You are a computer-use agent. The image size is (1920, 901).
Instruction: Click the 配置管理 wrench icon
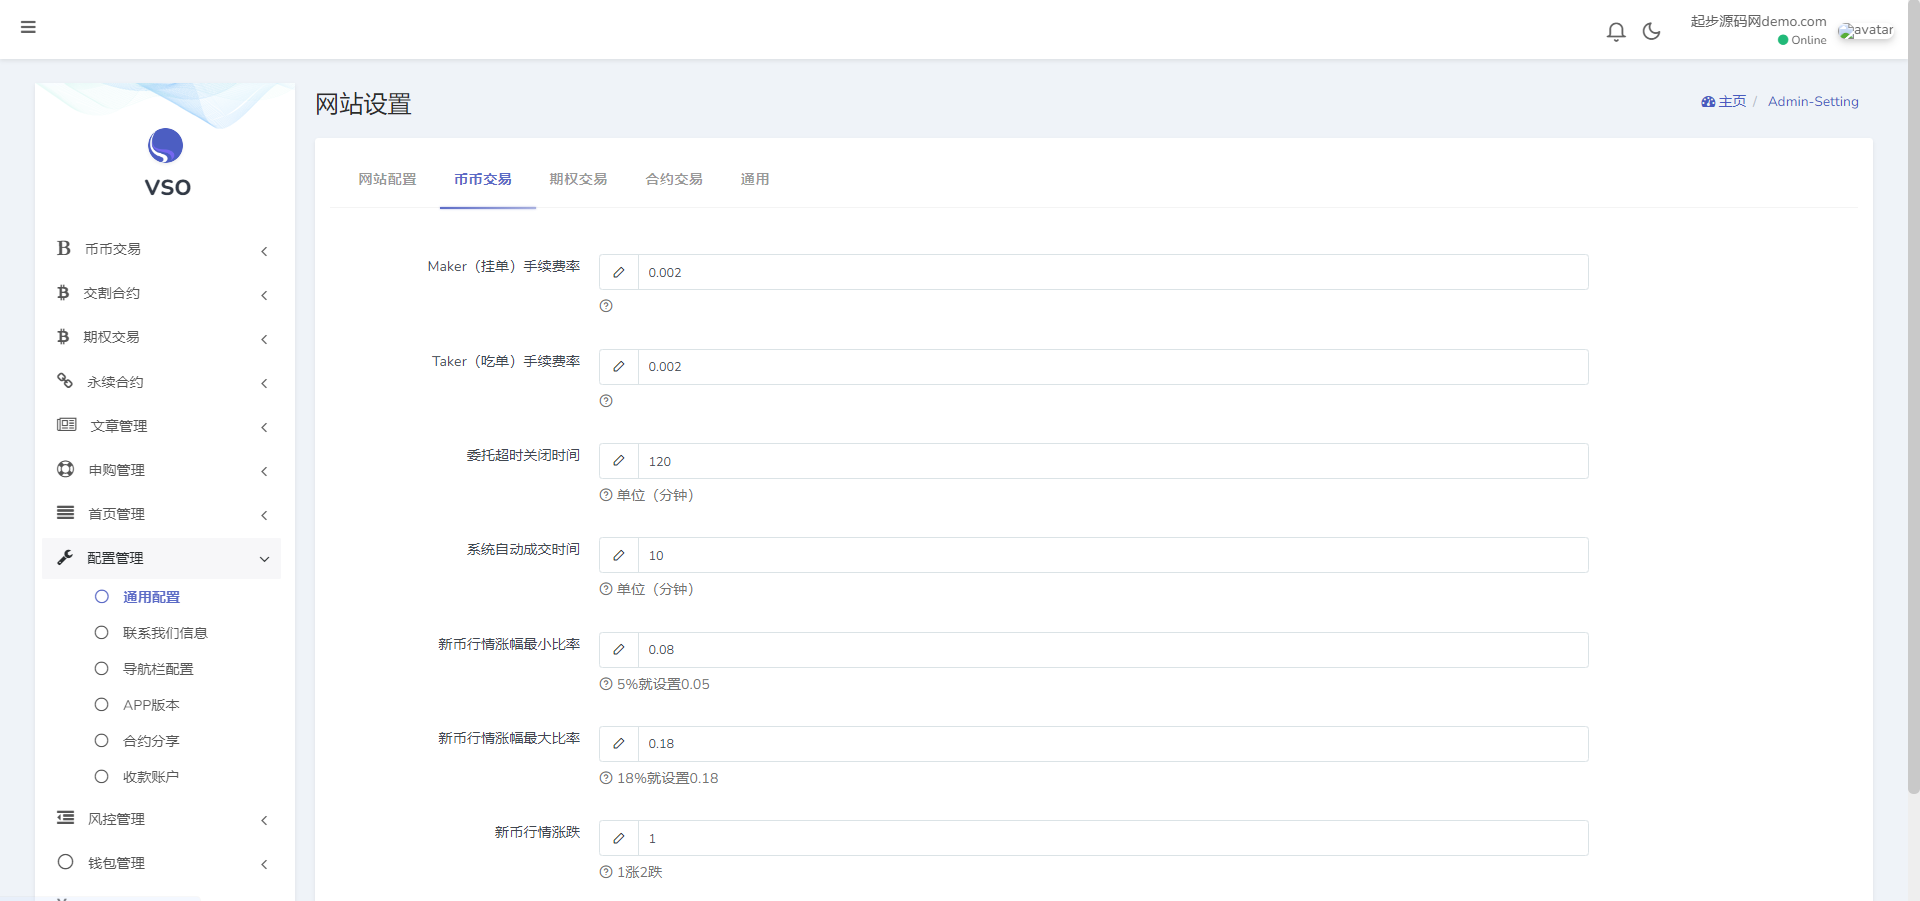click(65, 557)
